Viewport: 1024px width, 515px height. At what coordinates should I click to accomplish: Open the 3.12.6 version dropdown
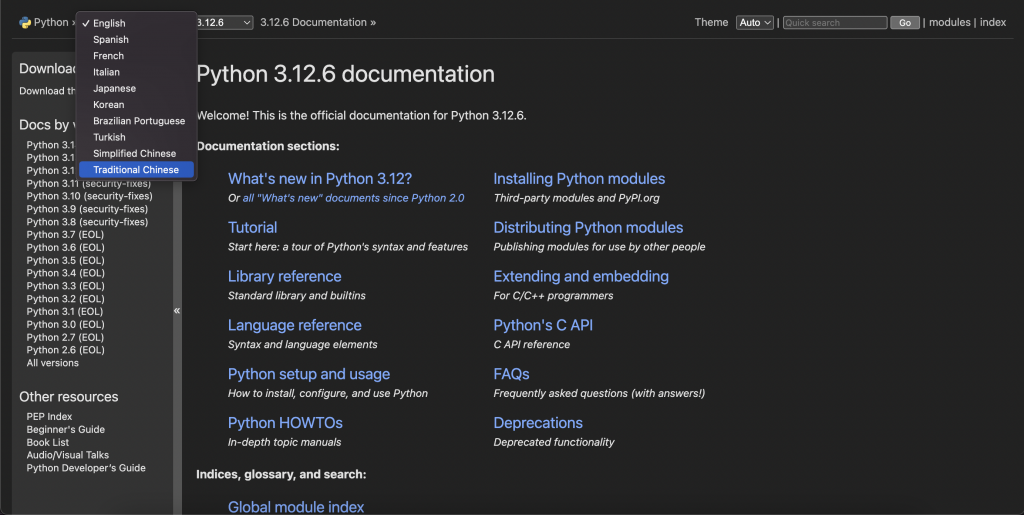click(x=226, y=22)
